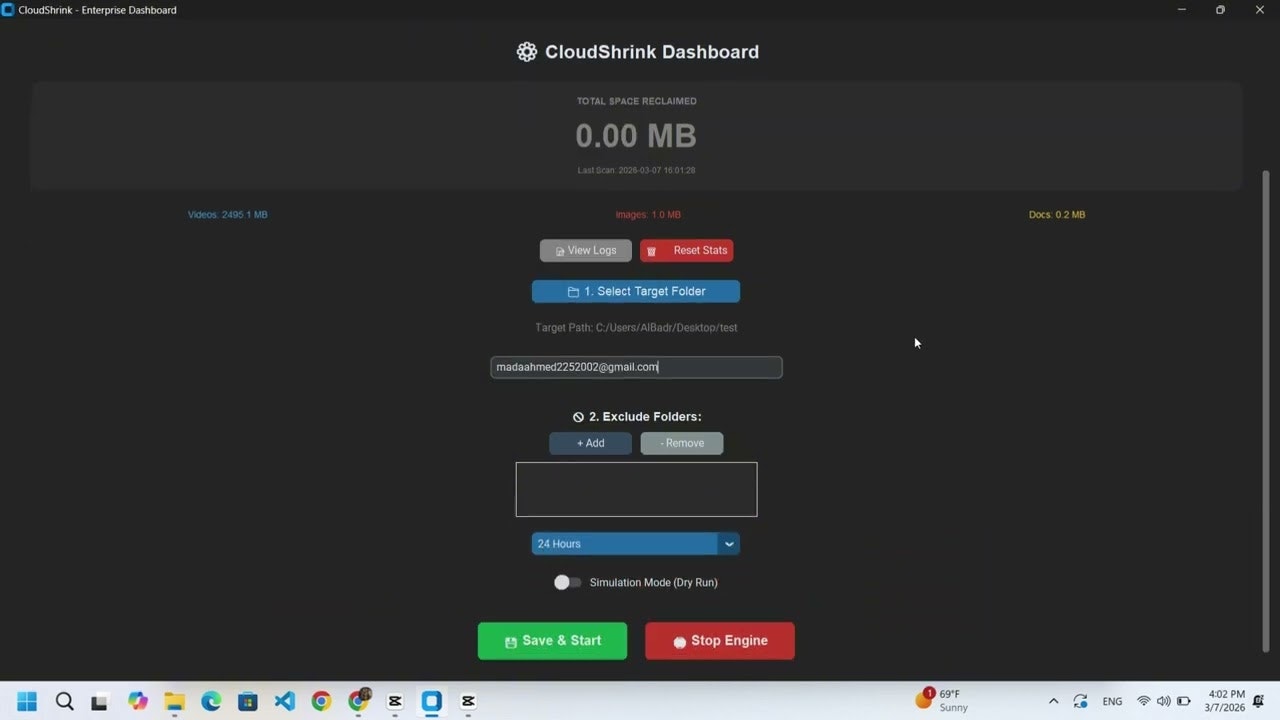Click the save icon on Save & Start
Viewport: 1280px width, 720px height.
pos(511,640)
